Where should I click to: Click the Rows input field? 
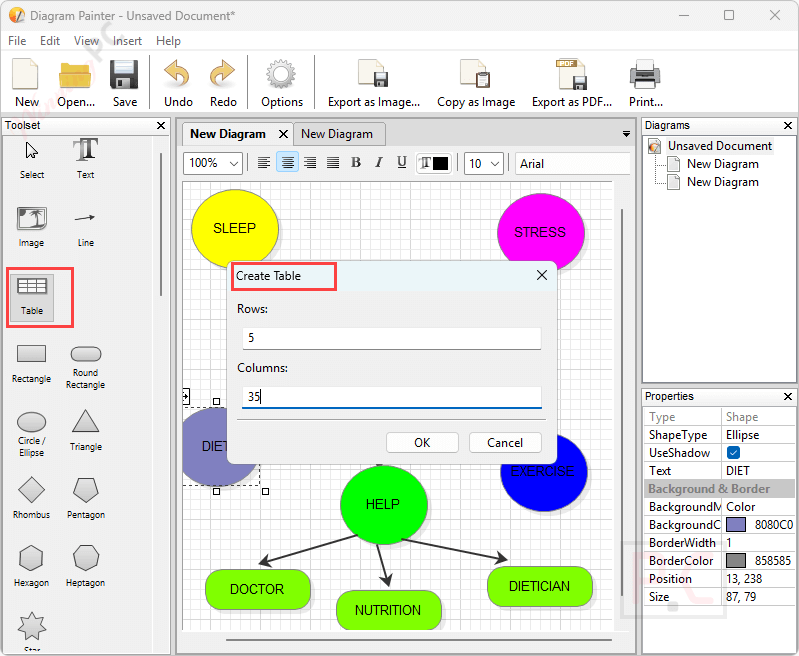(x=391, y=338)
